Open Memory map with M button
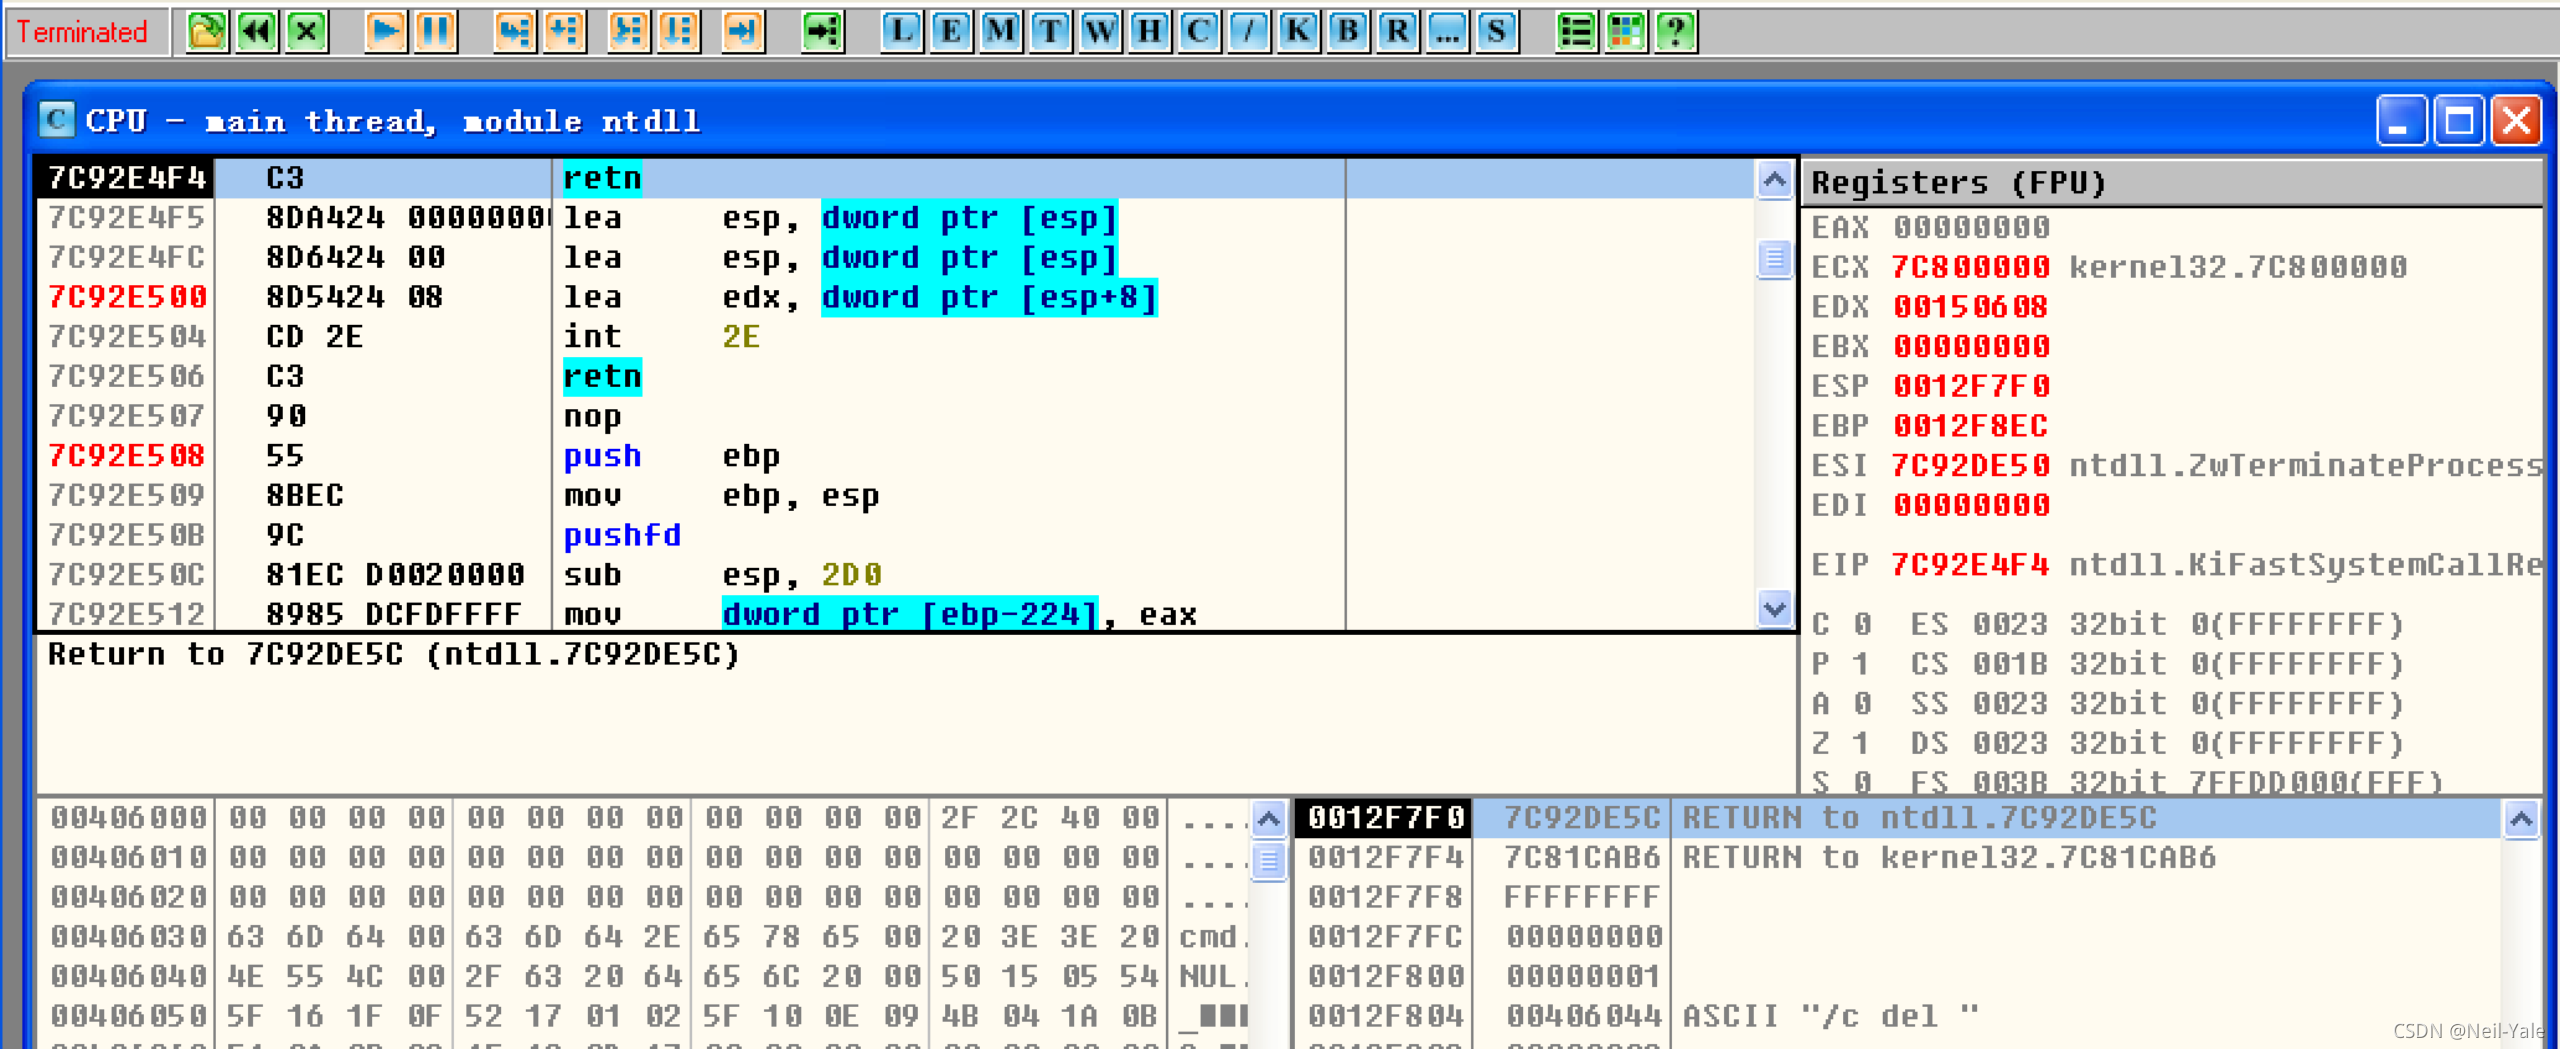 [1000, 31]
